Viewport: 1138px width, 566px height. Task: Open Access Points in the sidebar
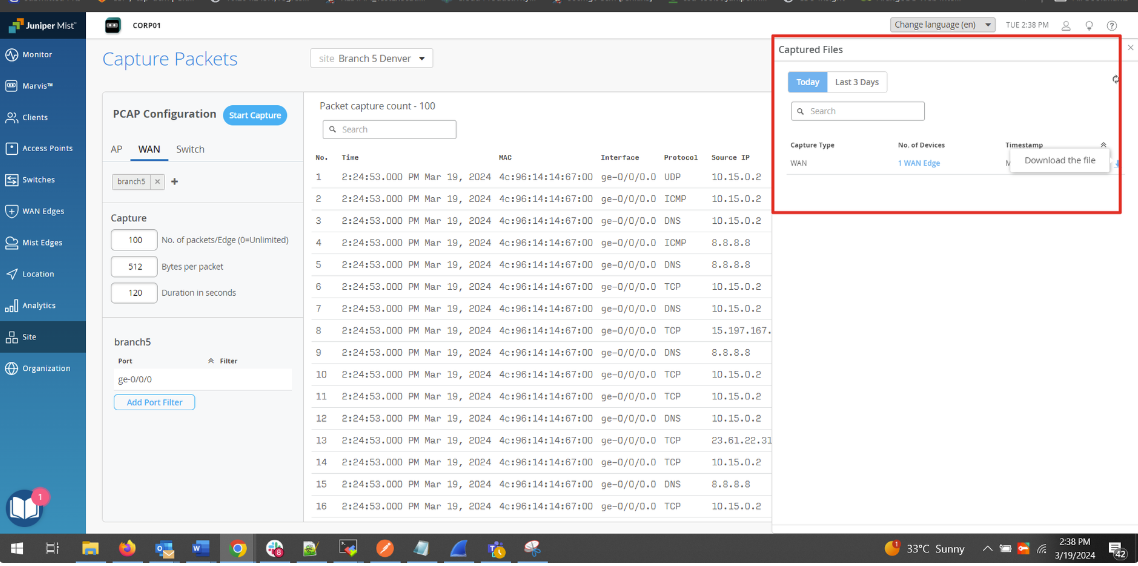(x=43, y=148)
